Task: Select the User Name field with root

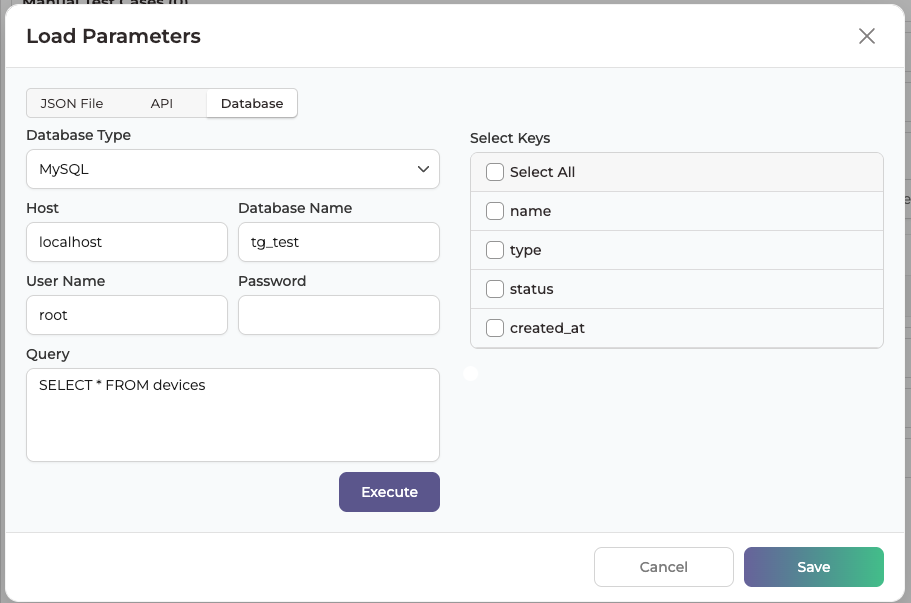Action: pos(127,315)
